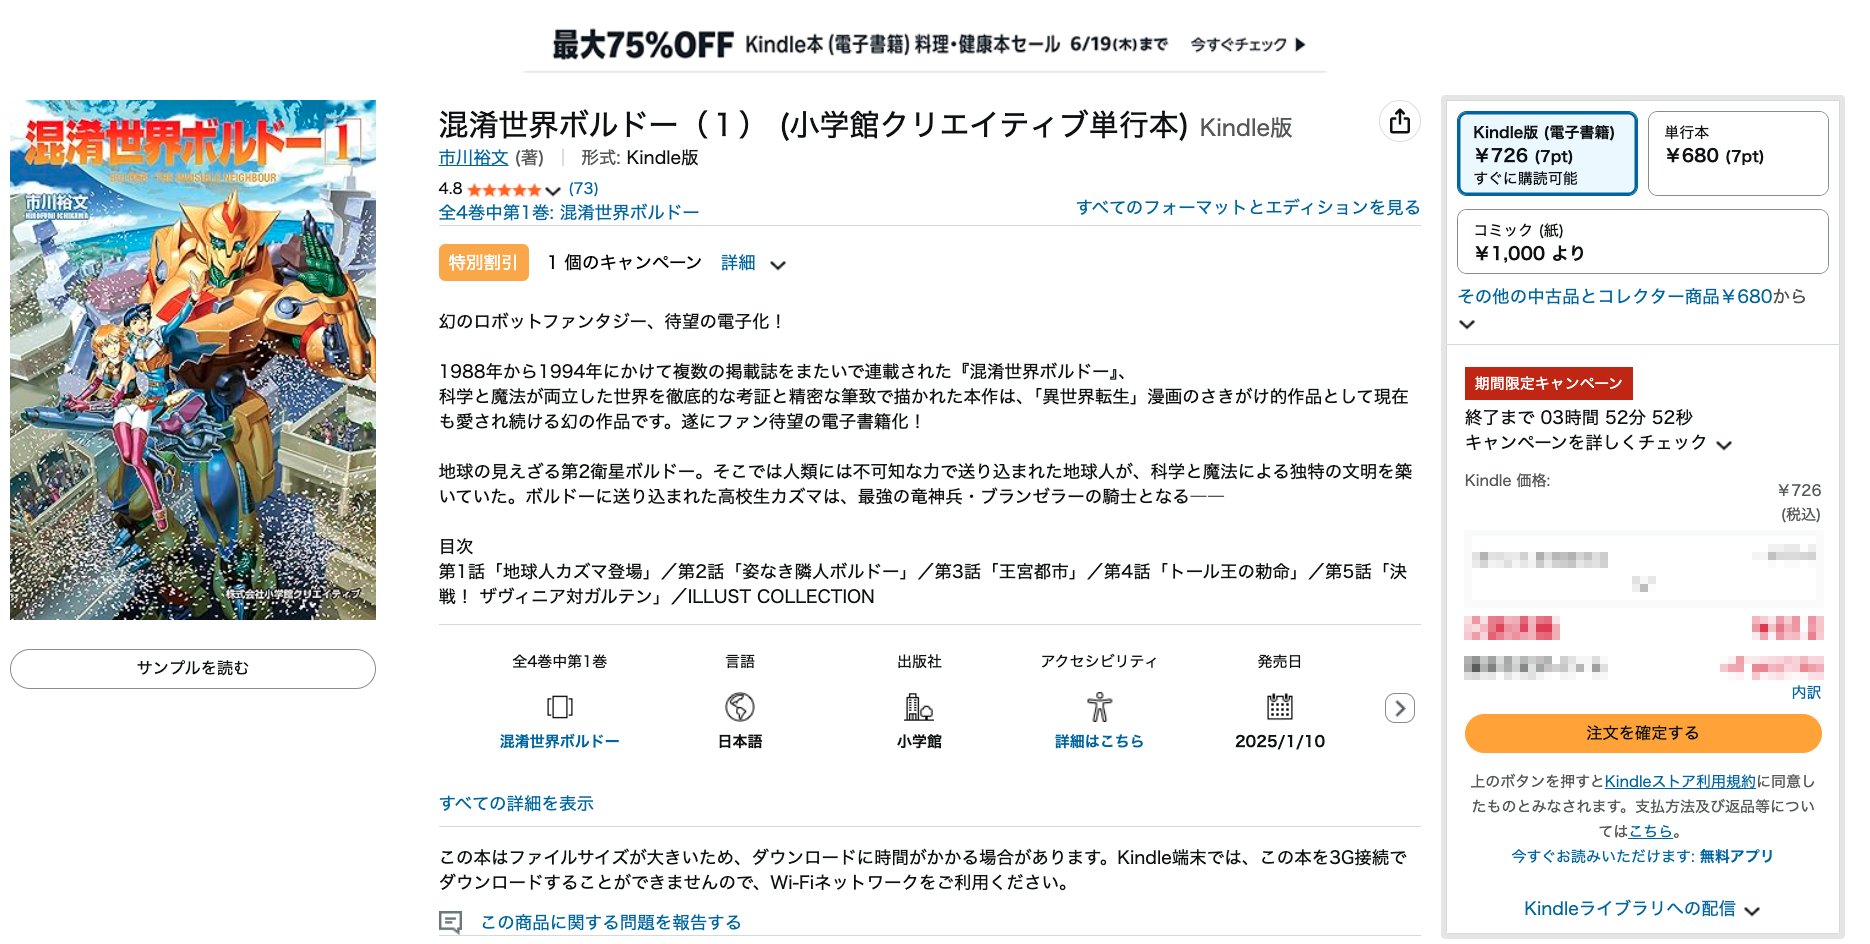Select the Kindle版 (電子書籍) format option
Screen dimensions: 1870x944
[x=1547, y=153]
